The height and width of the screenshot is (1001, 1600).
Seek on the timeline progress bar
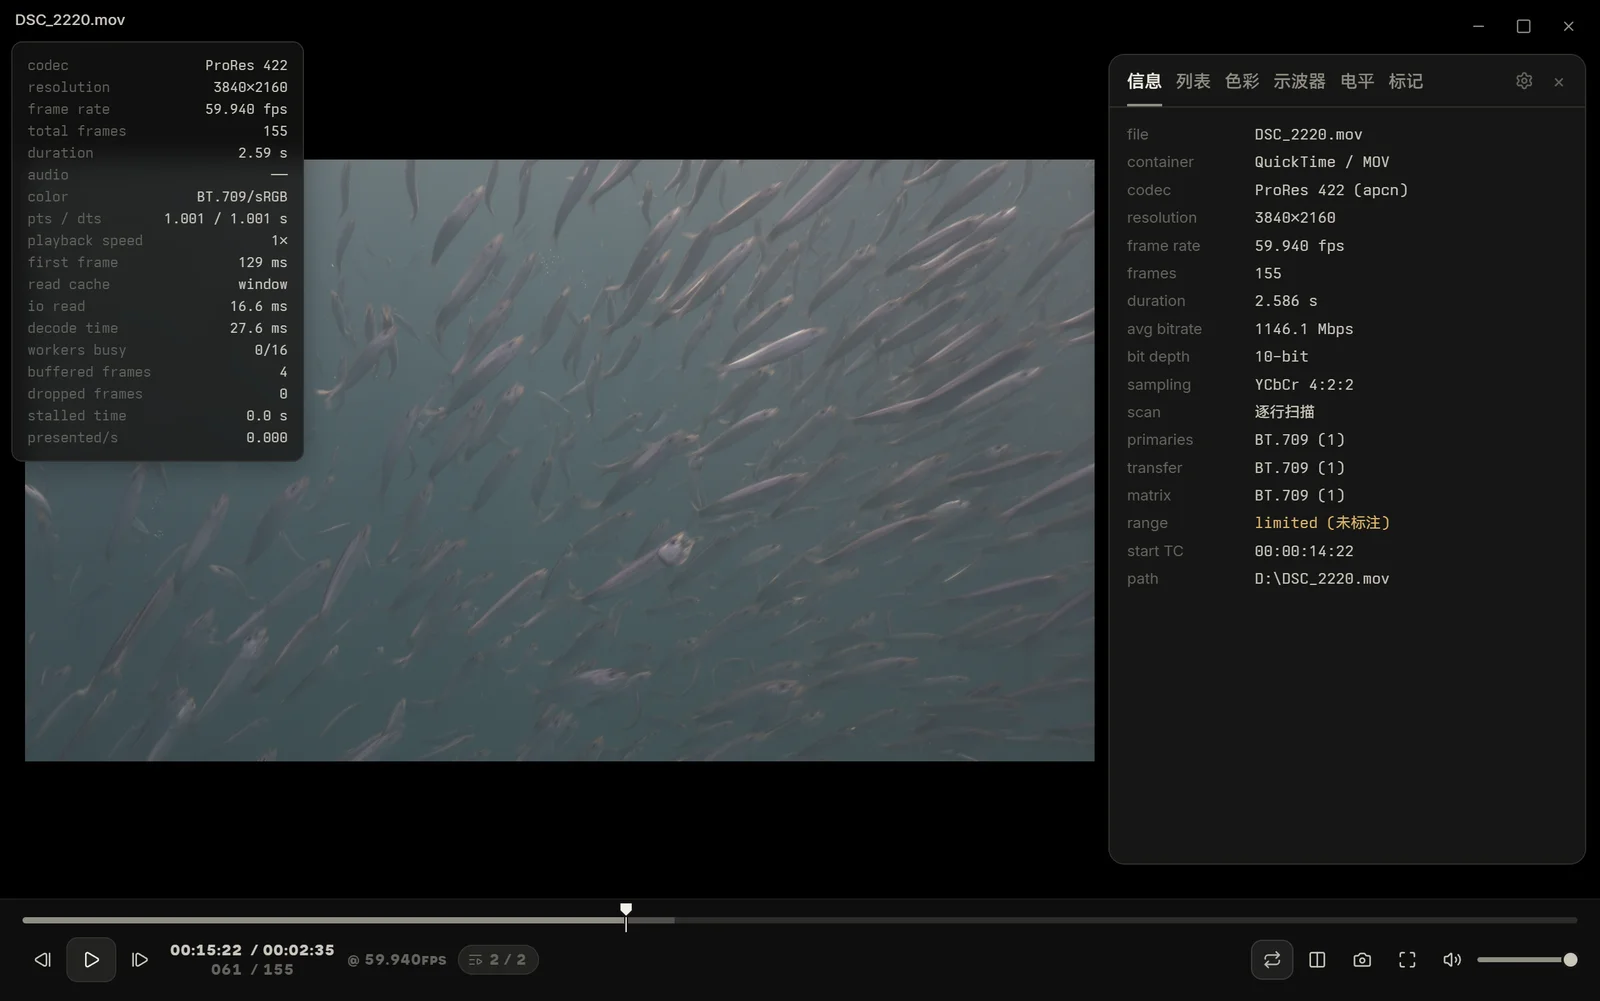800,920
